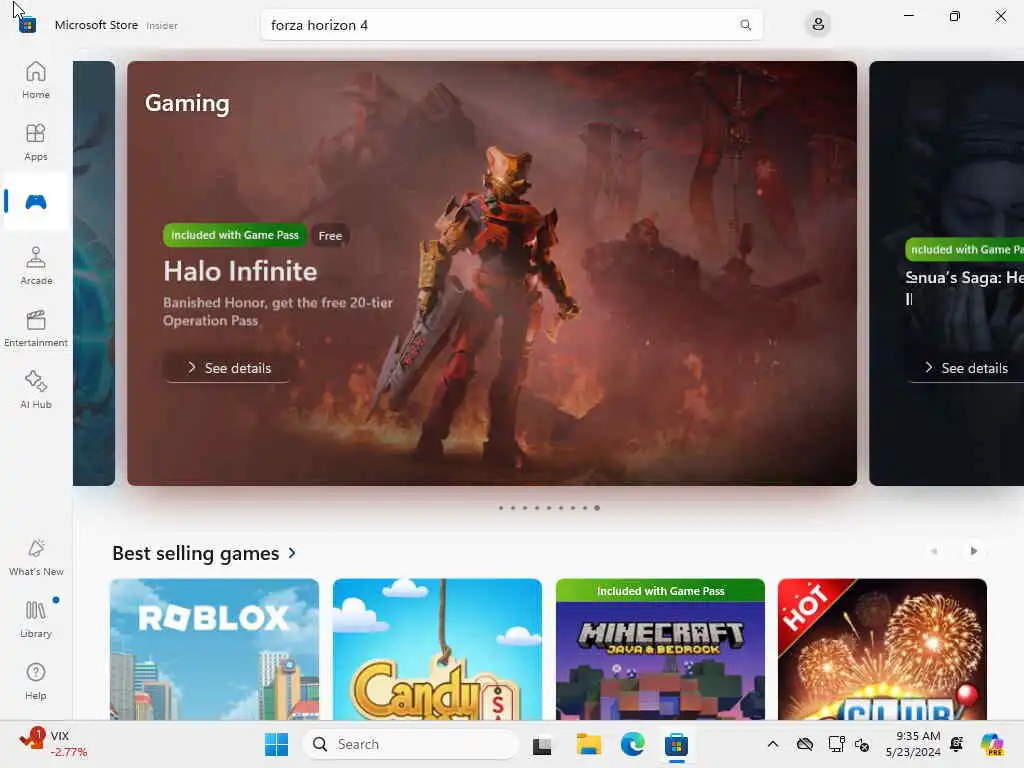The width and height of the screenshot is (1024, 768).
Task: Open the Minecraft Java & Bedrock tile
Action: 660,649
